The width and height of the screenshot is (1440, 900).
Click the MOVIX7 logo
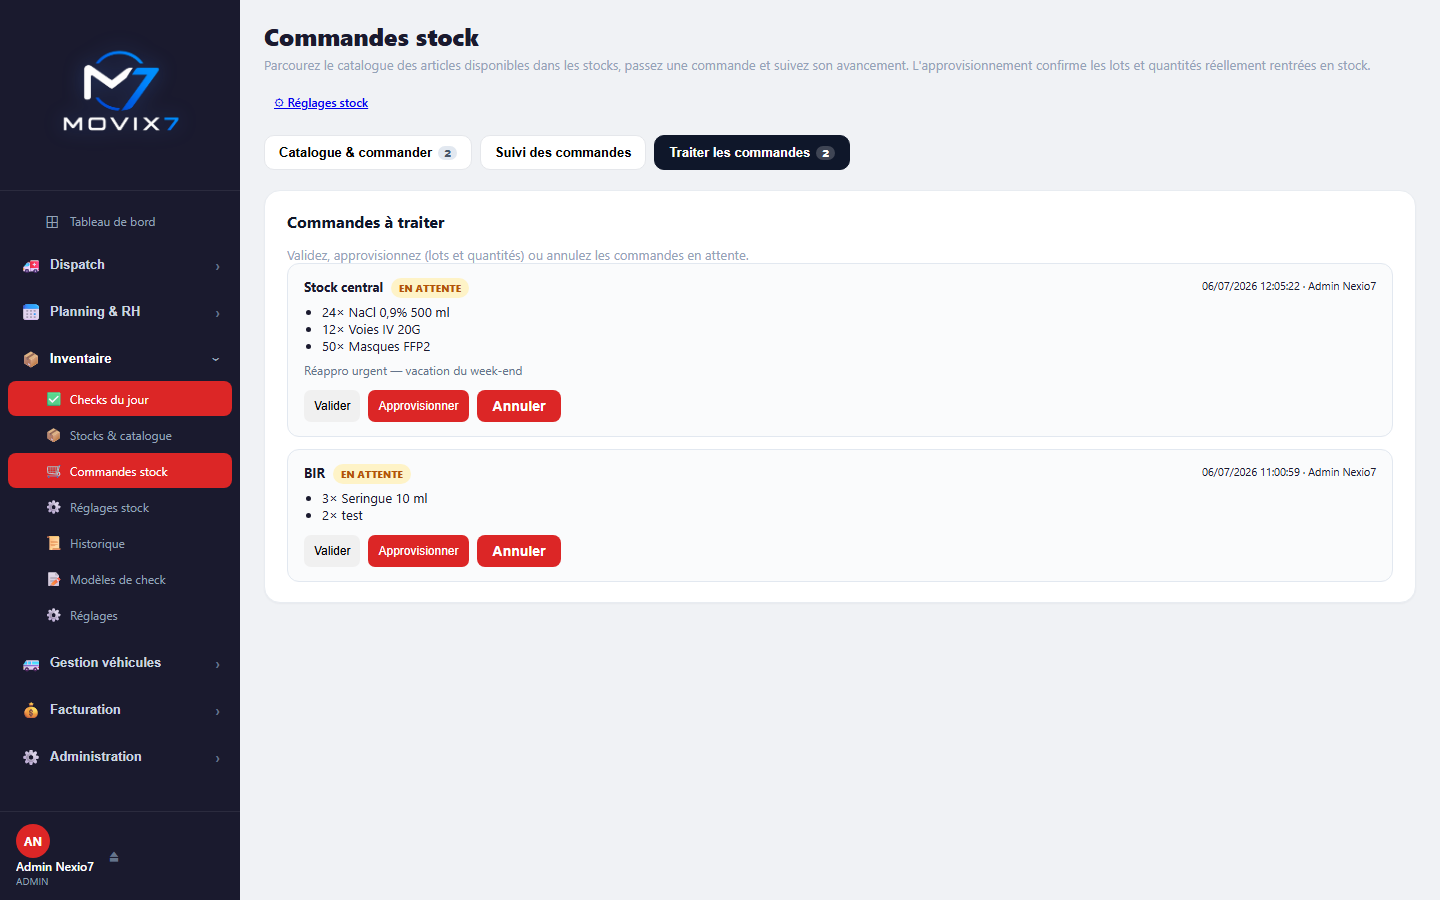coord(121,92)
